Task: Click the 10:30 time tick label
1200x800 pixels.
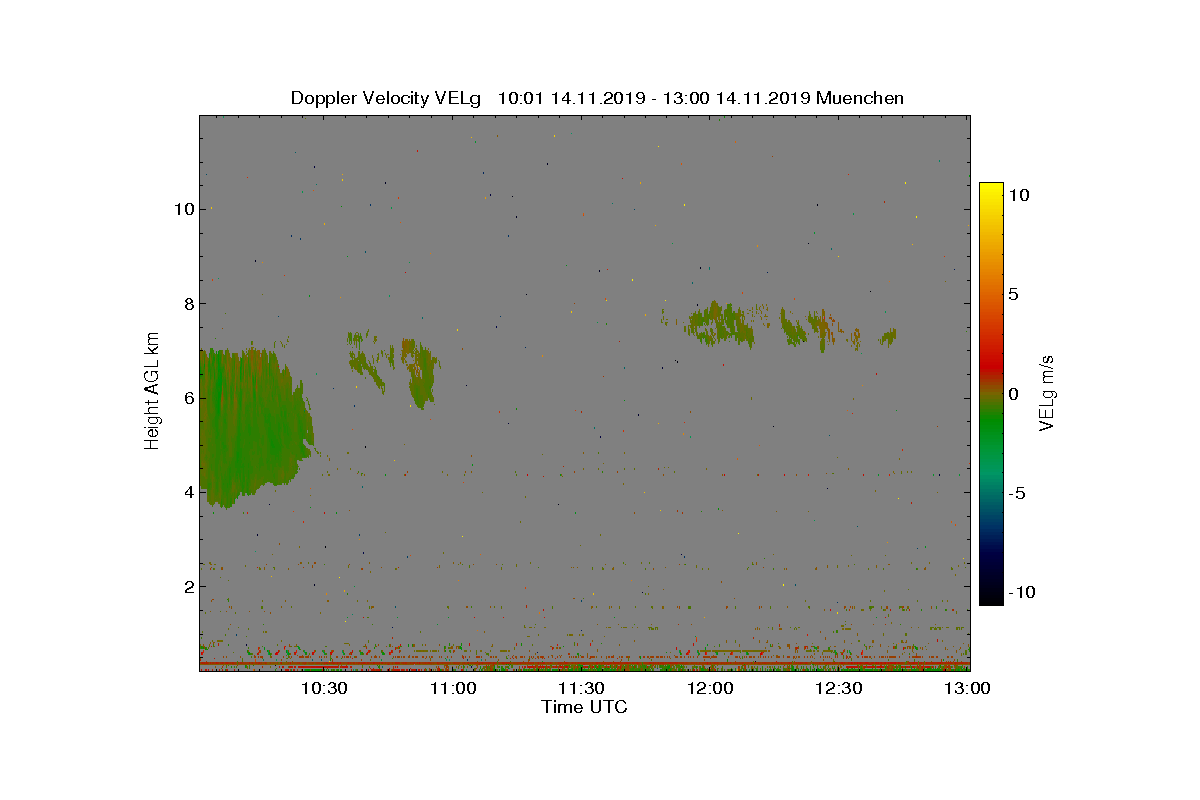Action: [324, 688]
